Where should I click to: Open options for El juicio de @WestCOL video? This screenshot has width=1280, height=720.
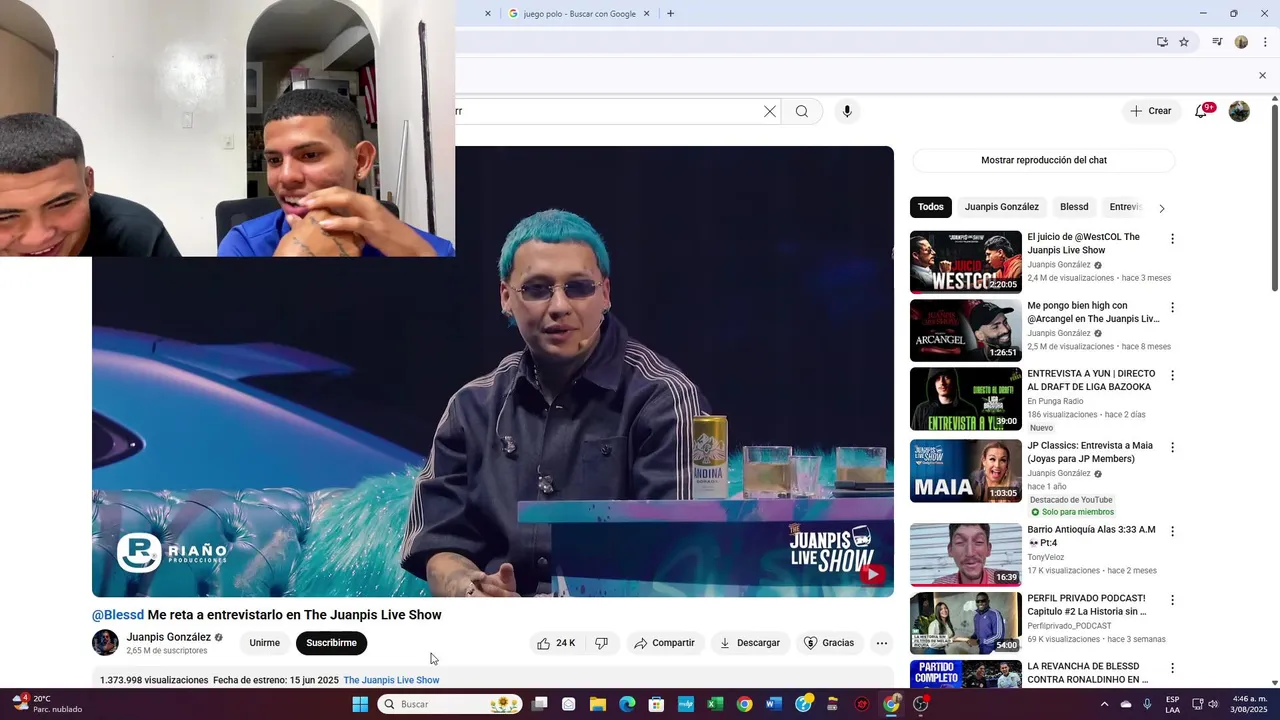pos(1172,239)
